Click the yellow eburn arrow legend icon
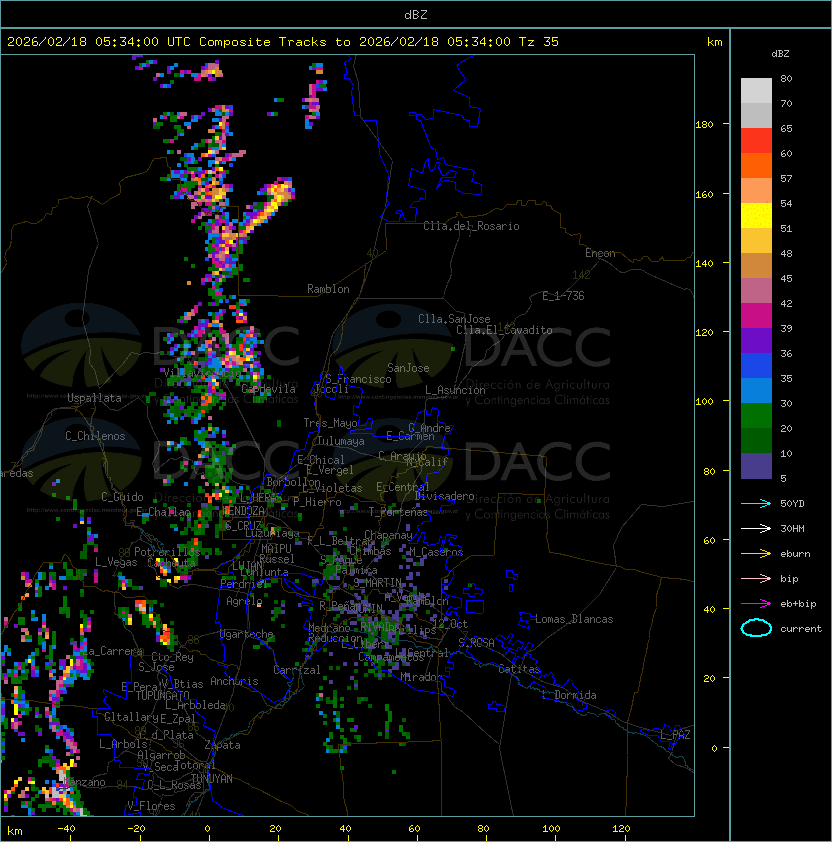The width and height of the screenshot is (832, 842). click(x=756, y=554)
